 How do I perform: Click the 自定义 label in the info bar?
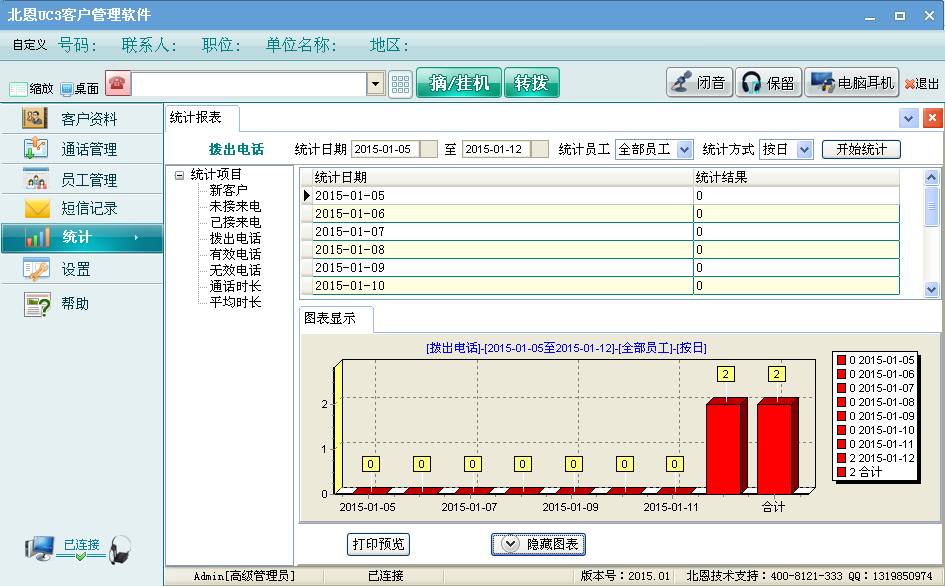30,45
